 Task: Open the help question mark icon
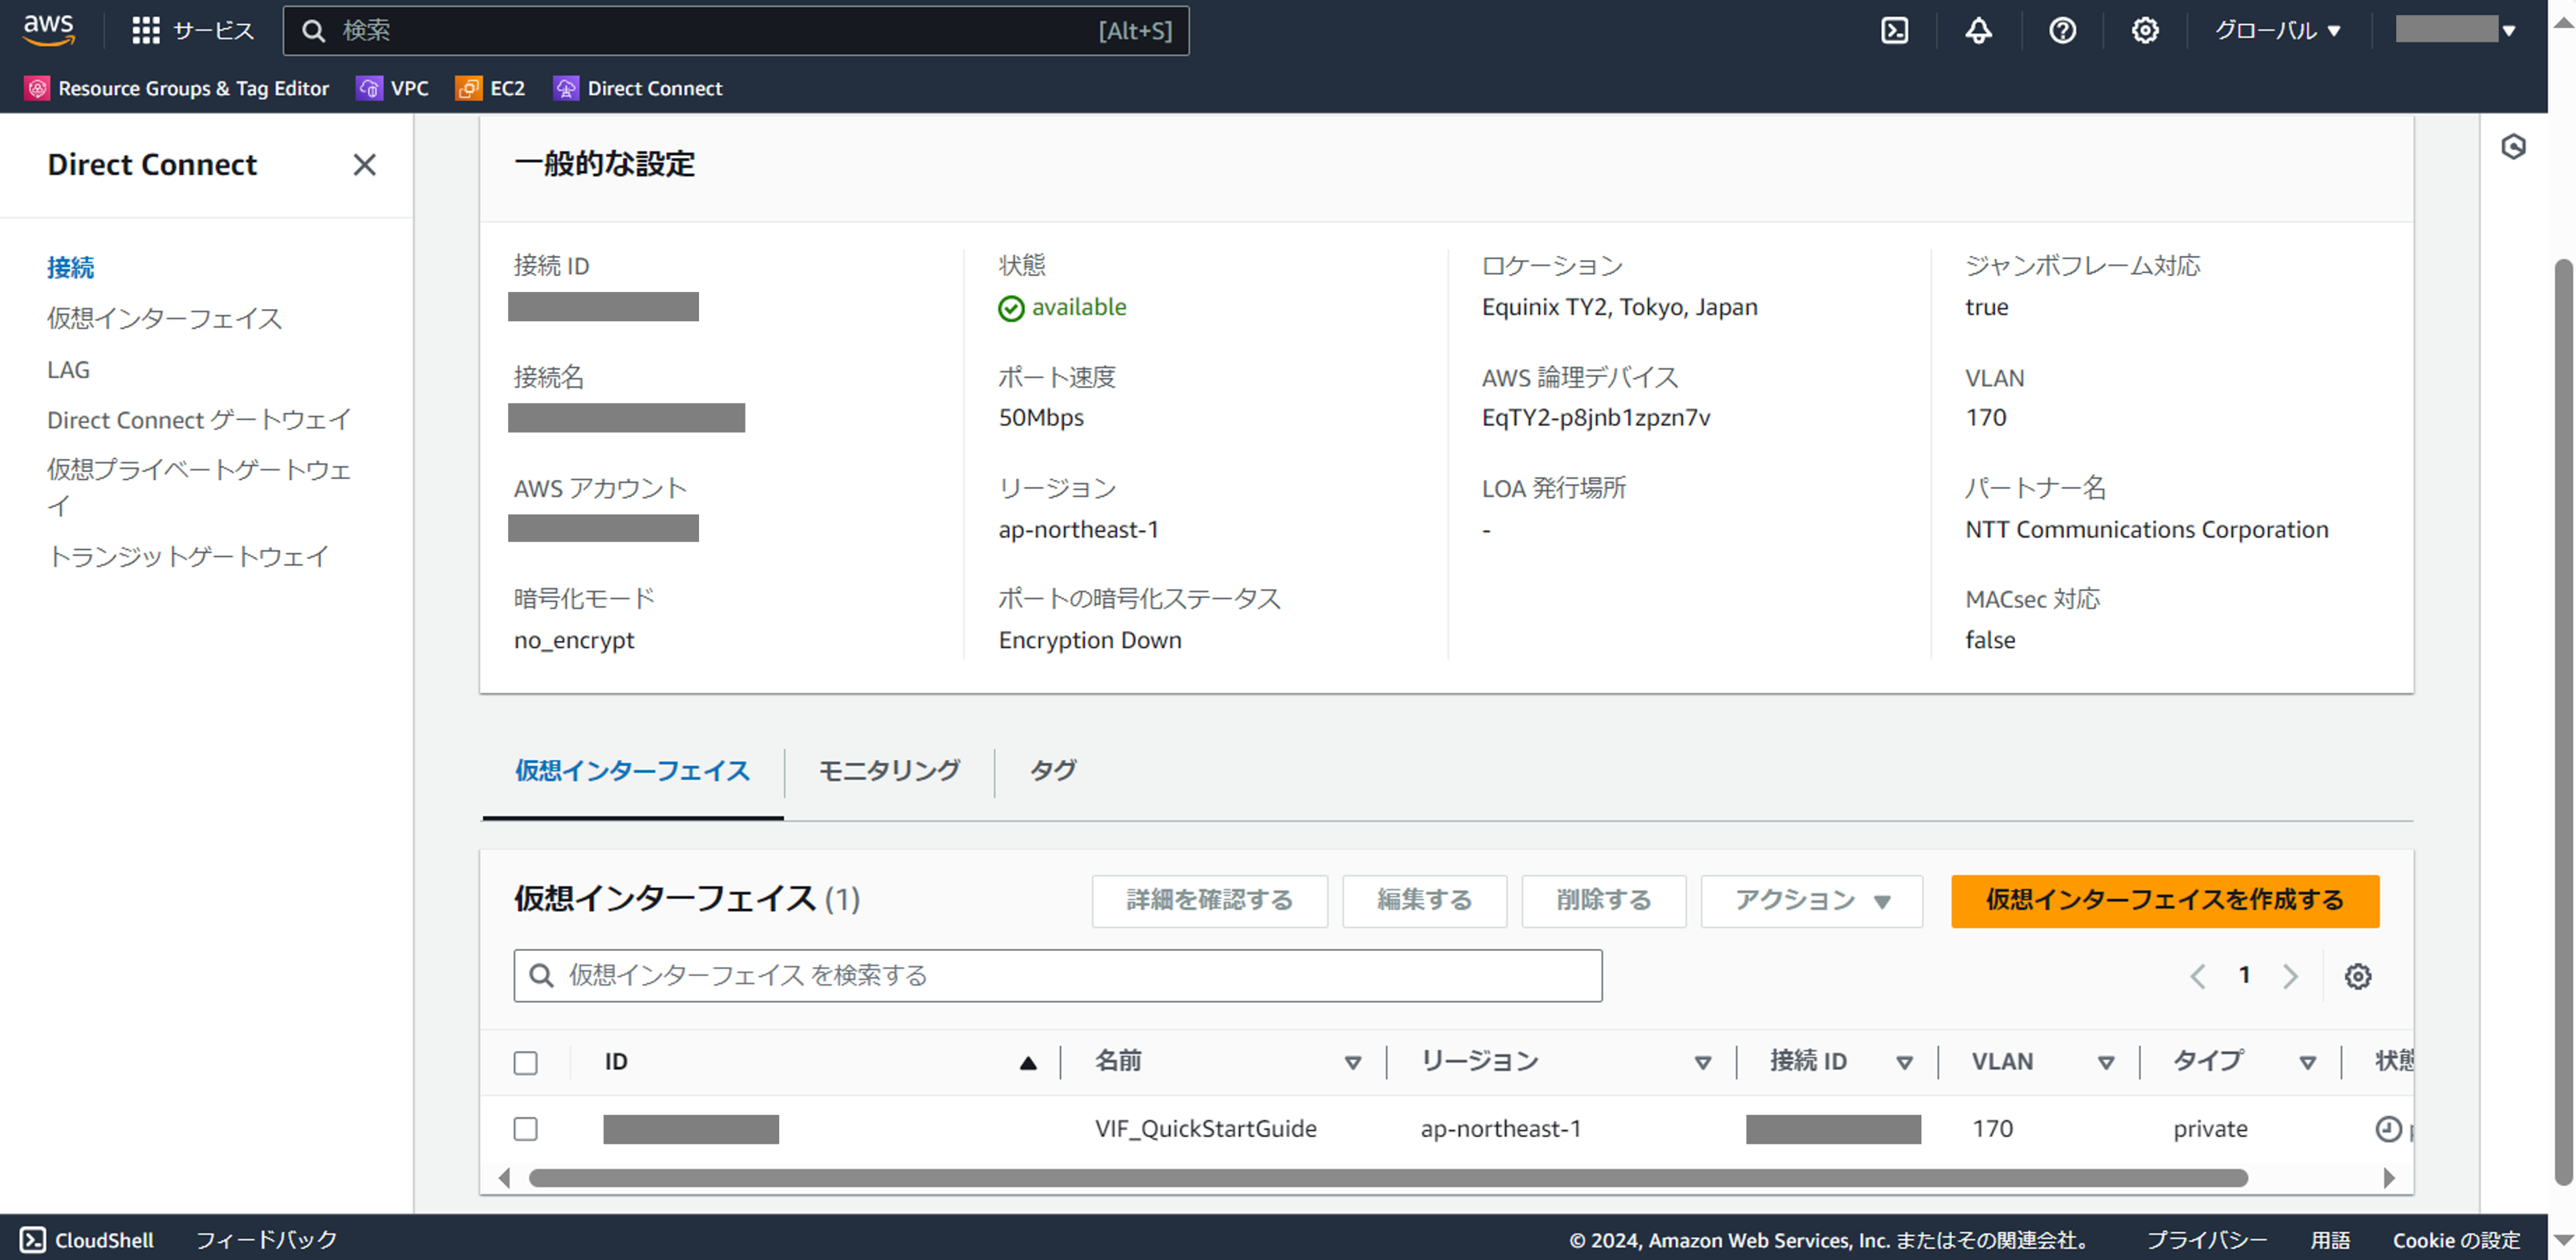(x=2062, y=31)
